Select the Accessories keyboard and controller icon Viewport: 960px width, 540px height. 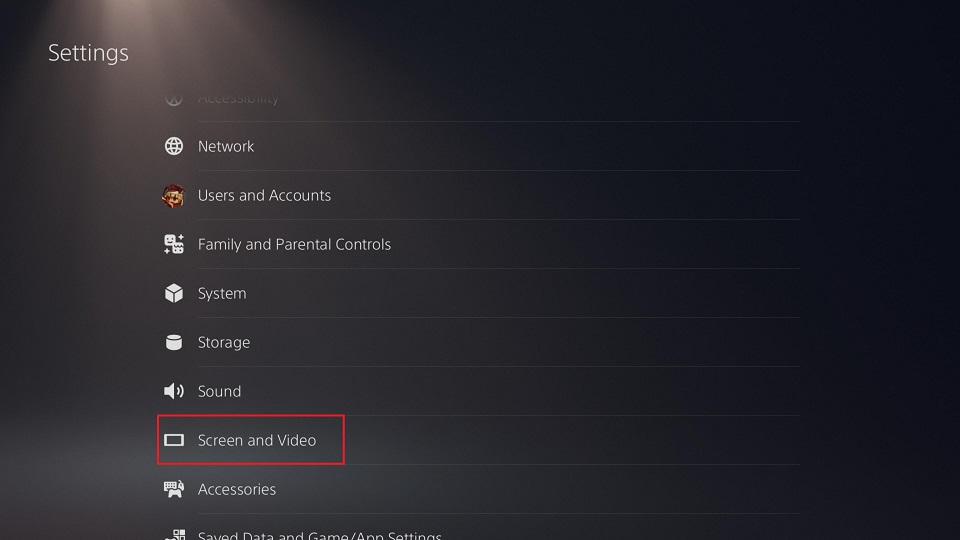[174, 489]
